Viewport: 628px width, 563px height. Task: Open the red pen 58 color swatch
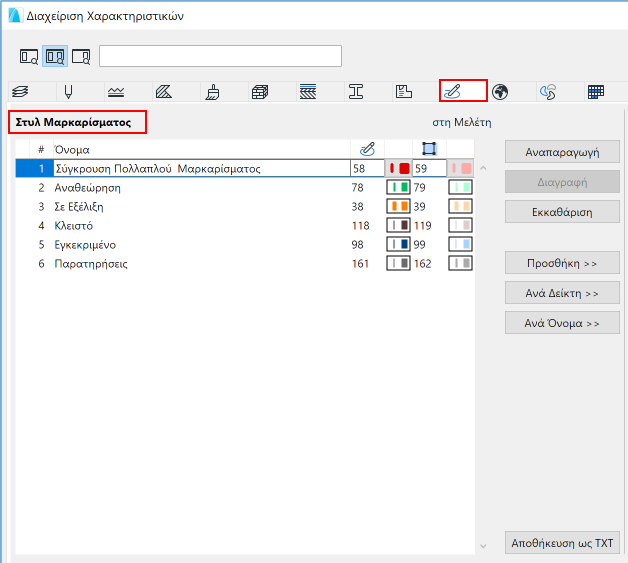tap(399, 168)
